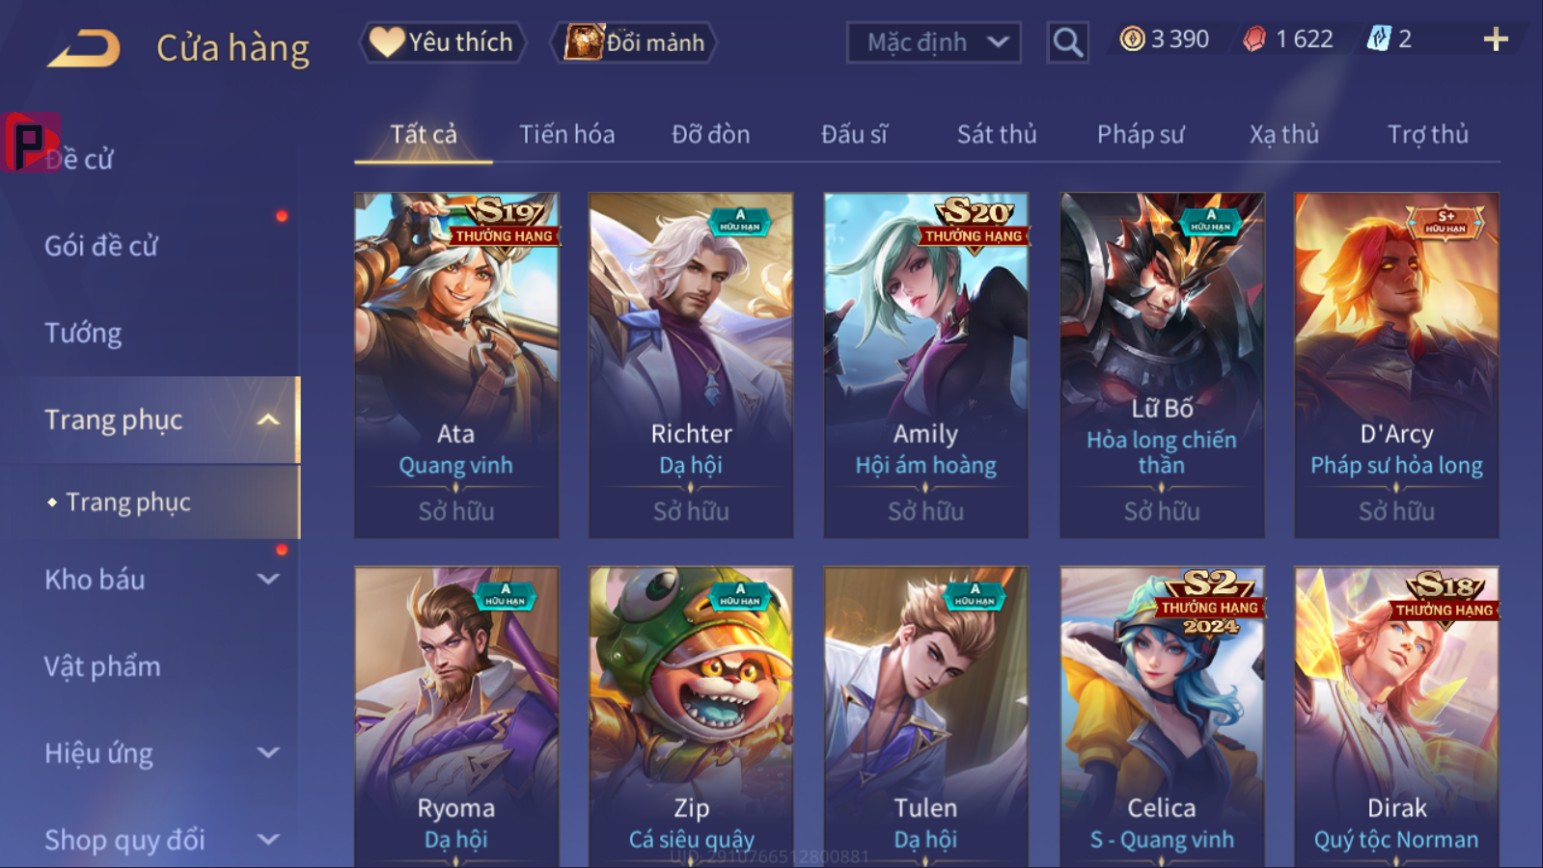1543x868 pixels.
Task: Click the red ruby currency icon
Action: point(1254,39)
